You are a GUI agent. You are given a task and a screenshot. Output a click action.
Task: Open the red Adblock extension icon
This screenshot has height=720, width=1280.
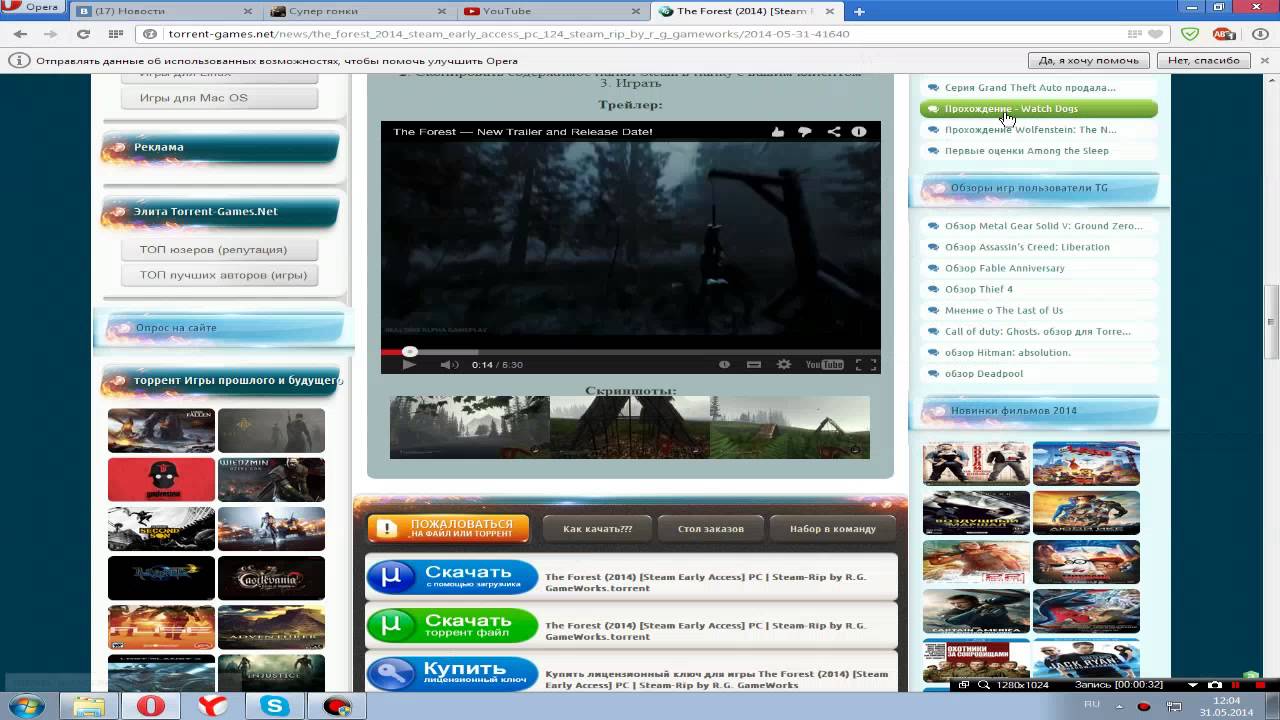pyautogui.click(x=1224, y=34)
